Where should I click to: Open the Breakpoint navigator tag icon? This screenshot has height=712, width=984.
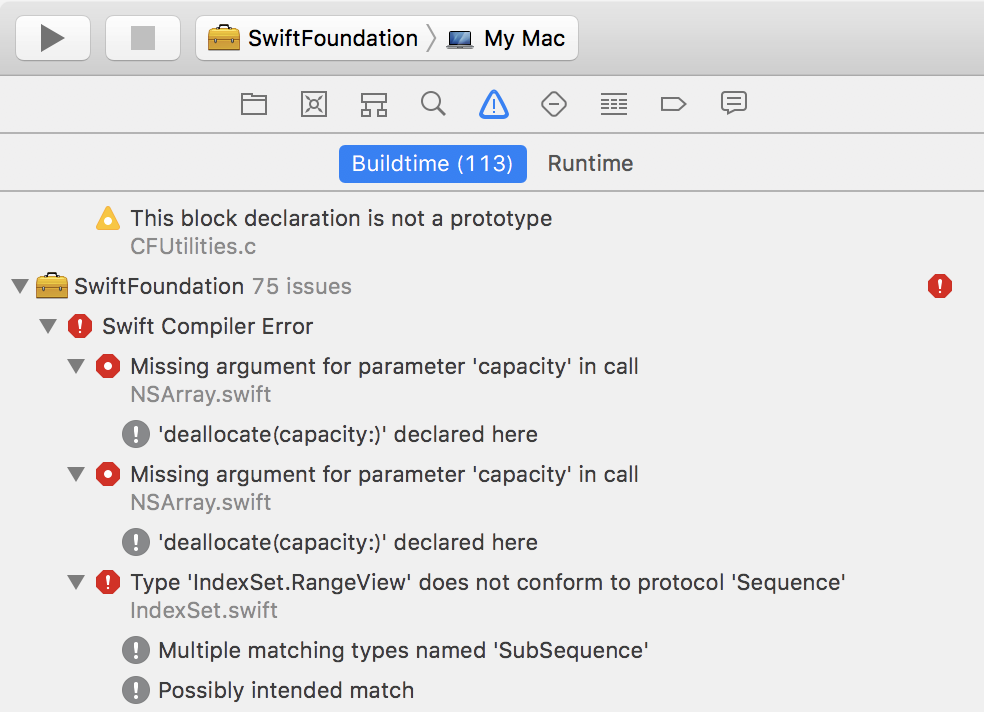pyautogui.click(x=673, y=104)
